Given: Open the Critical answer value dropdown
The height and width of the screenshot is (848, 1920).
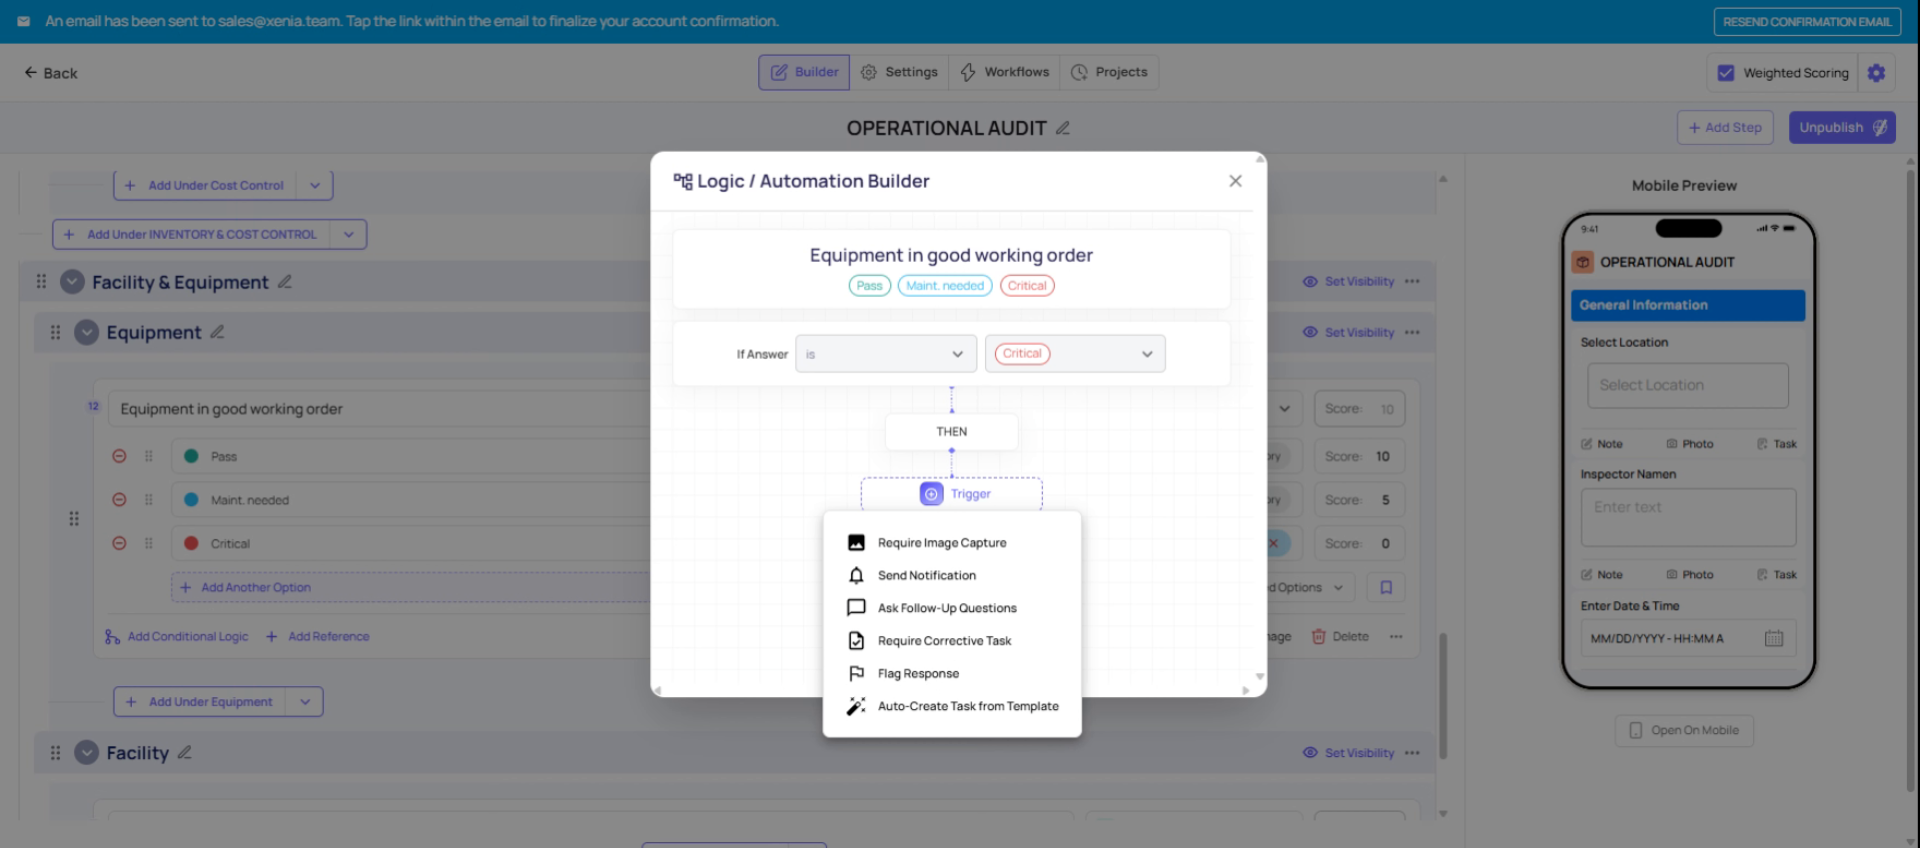Looking at the screenshot, I should coord(1074,354).
